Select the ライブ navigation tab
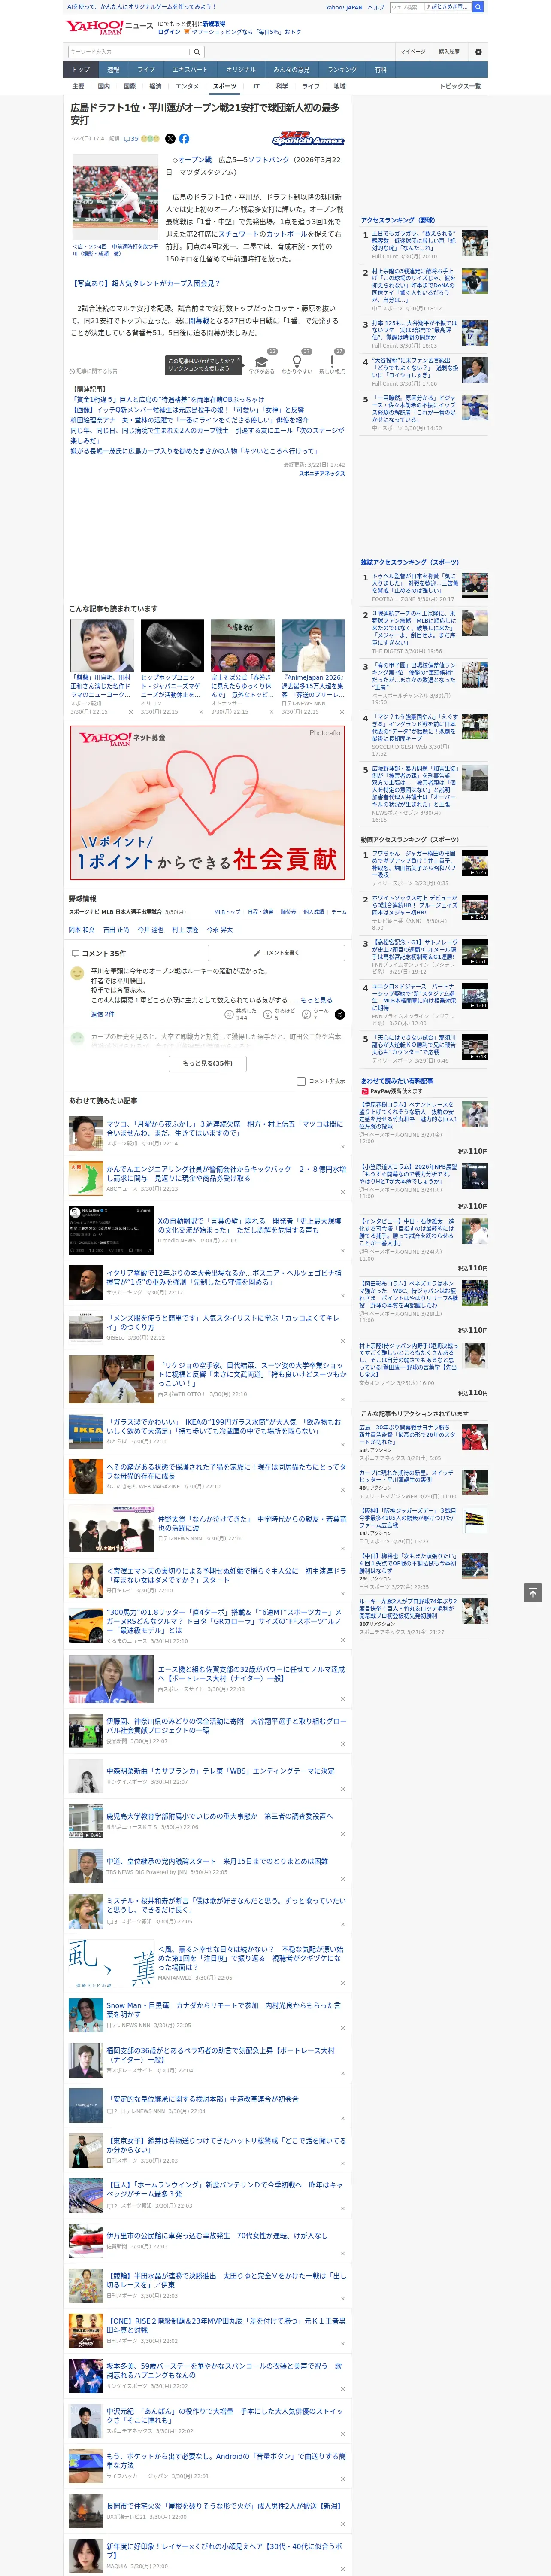Screen dimensions: 551x2576 coord(146,70)
